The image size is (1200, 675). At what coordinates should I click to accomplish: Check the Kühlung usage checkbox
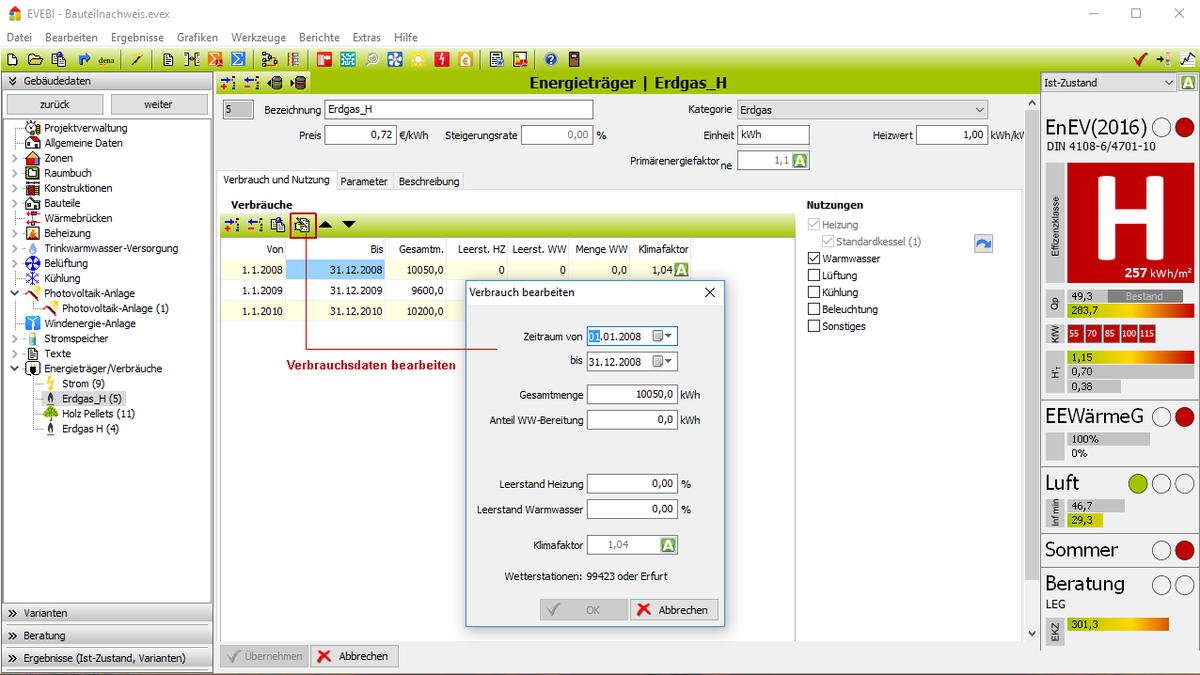point(814,292)
